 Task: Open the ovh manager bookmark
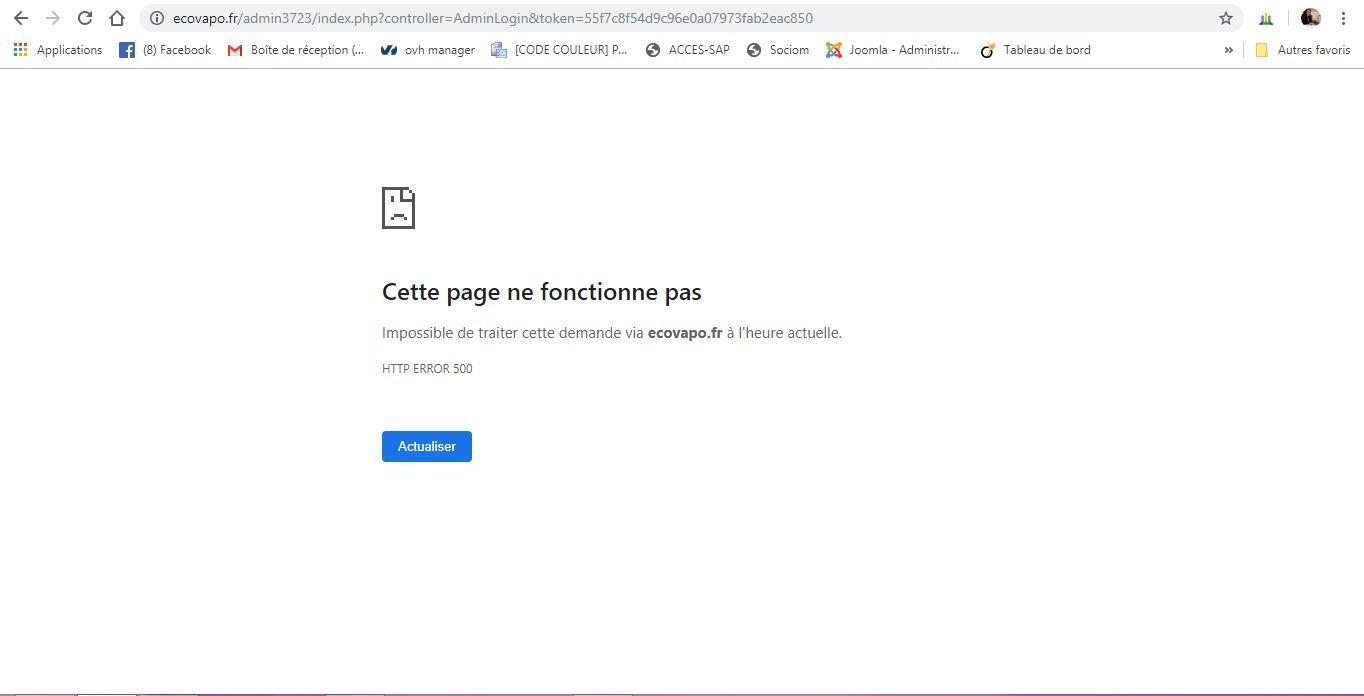(x=428, y=50)
